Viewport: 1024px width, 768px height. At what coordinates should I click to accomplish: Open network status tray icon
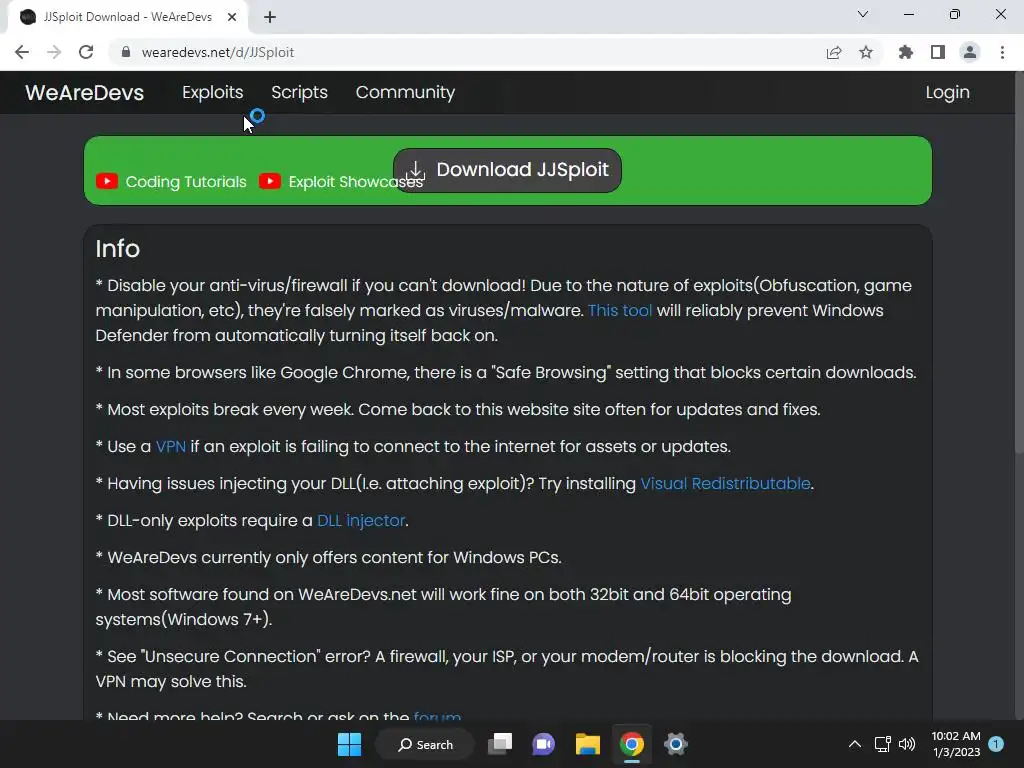click(882, 744)
